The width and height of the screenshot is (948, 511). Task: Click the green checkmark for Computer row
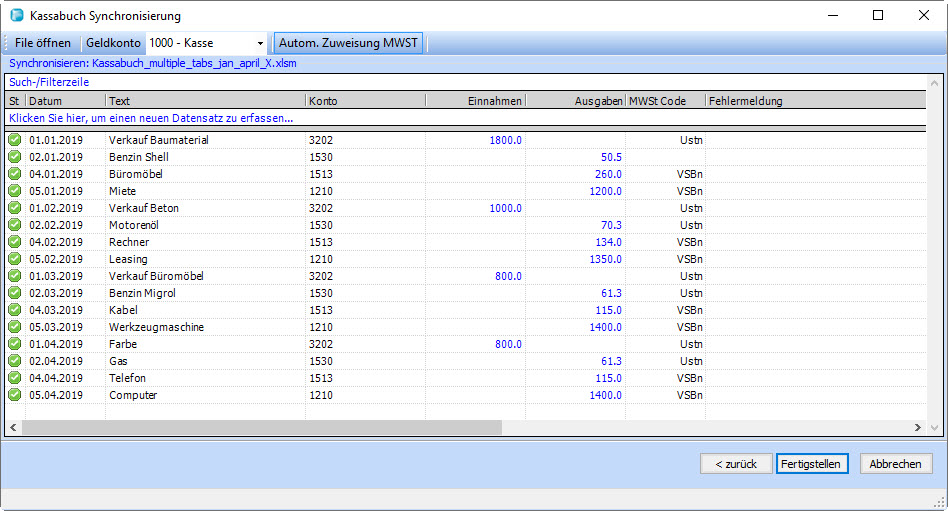pyautogui.click(x=15, y=395)
